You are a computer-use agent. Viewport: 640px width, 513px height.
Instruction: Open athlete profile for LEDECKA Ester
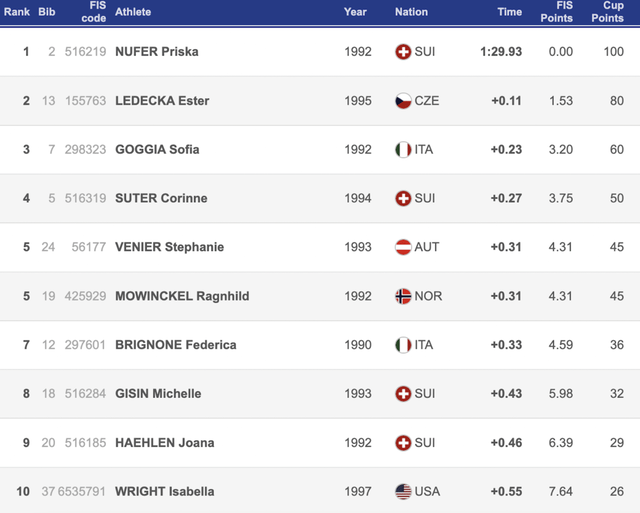pos(162,101)
